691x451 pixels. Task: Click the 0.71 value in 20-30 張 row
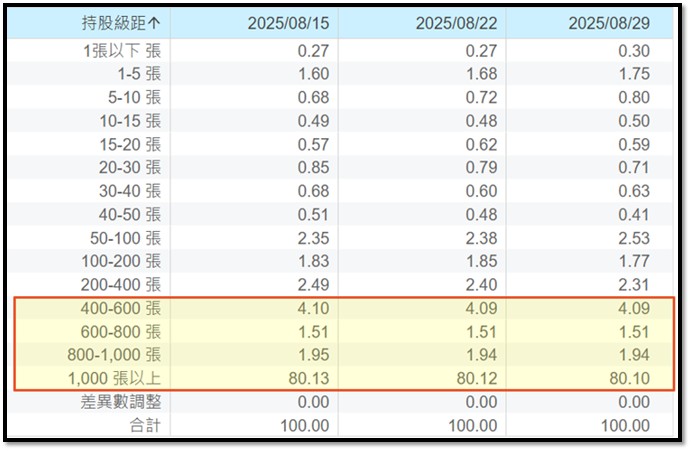634,168
